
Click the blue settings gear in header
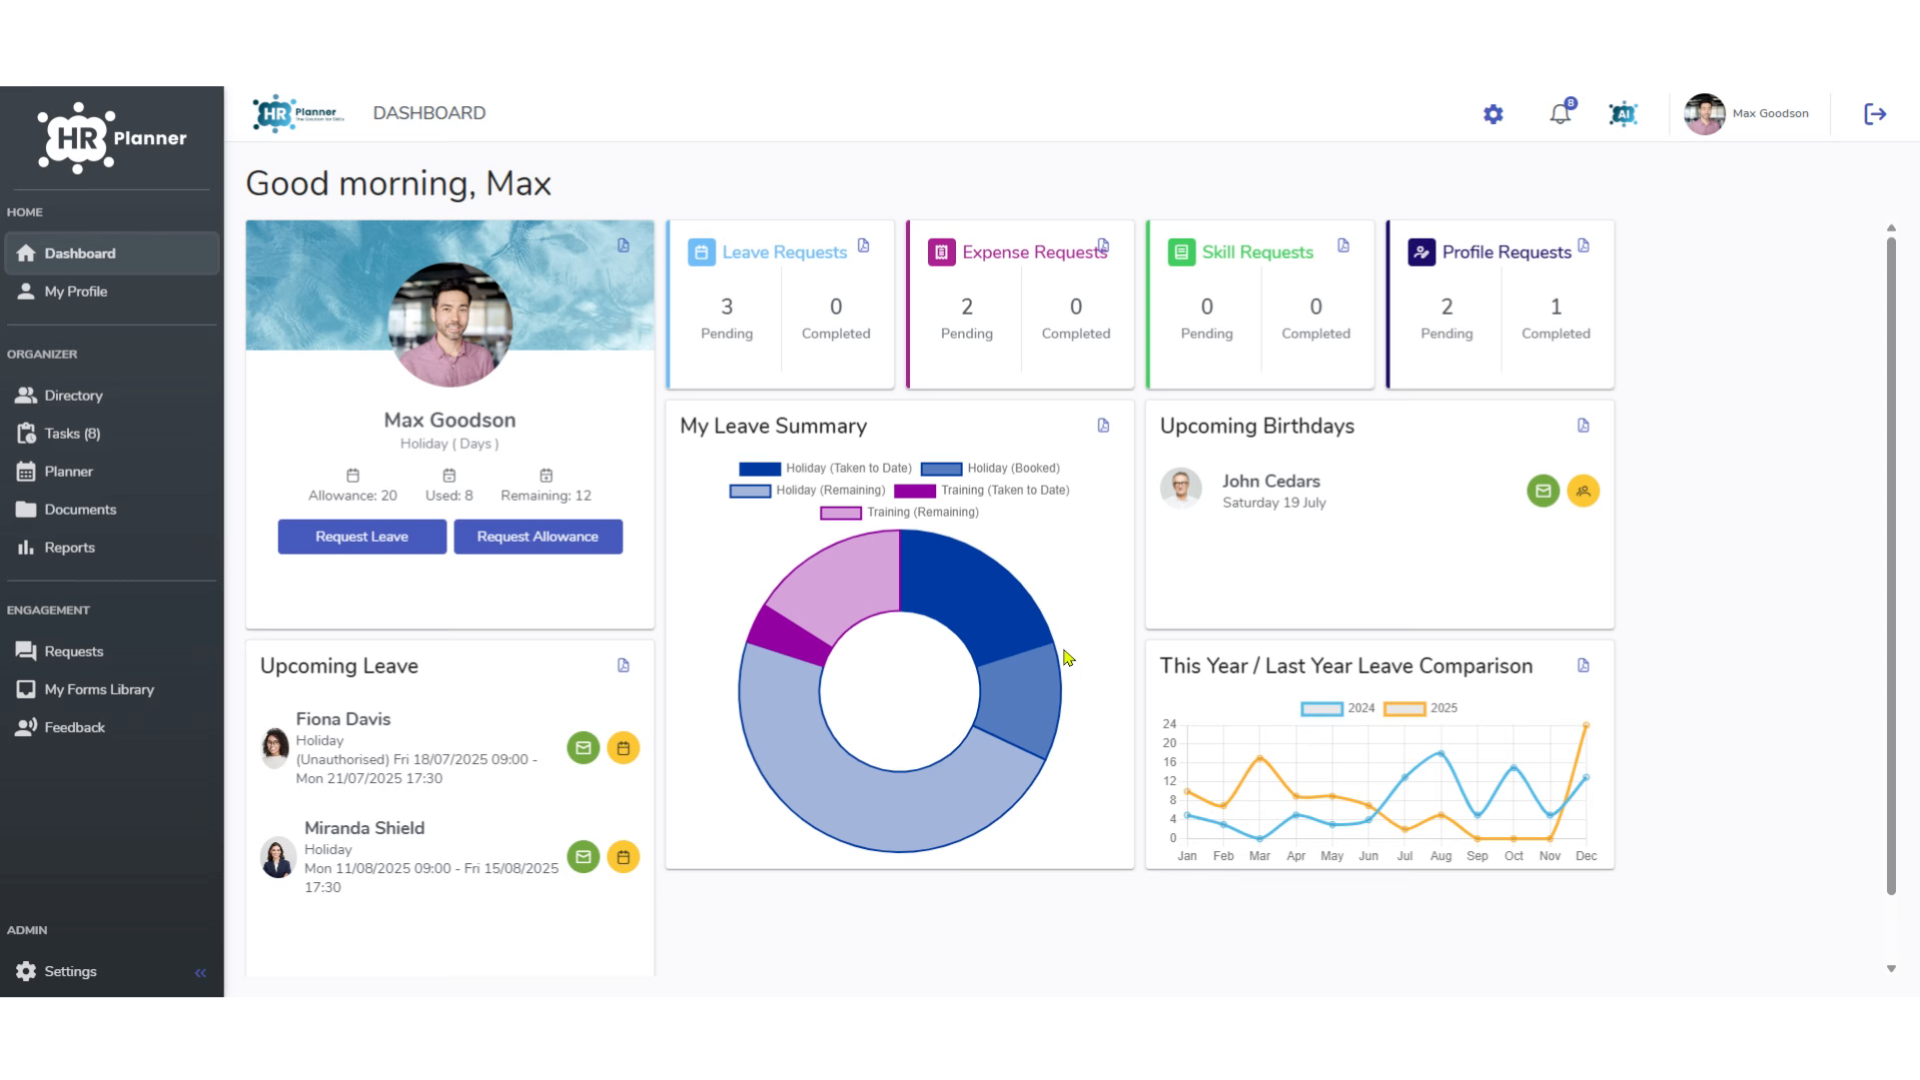tap(1493, 114)
